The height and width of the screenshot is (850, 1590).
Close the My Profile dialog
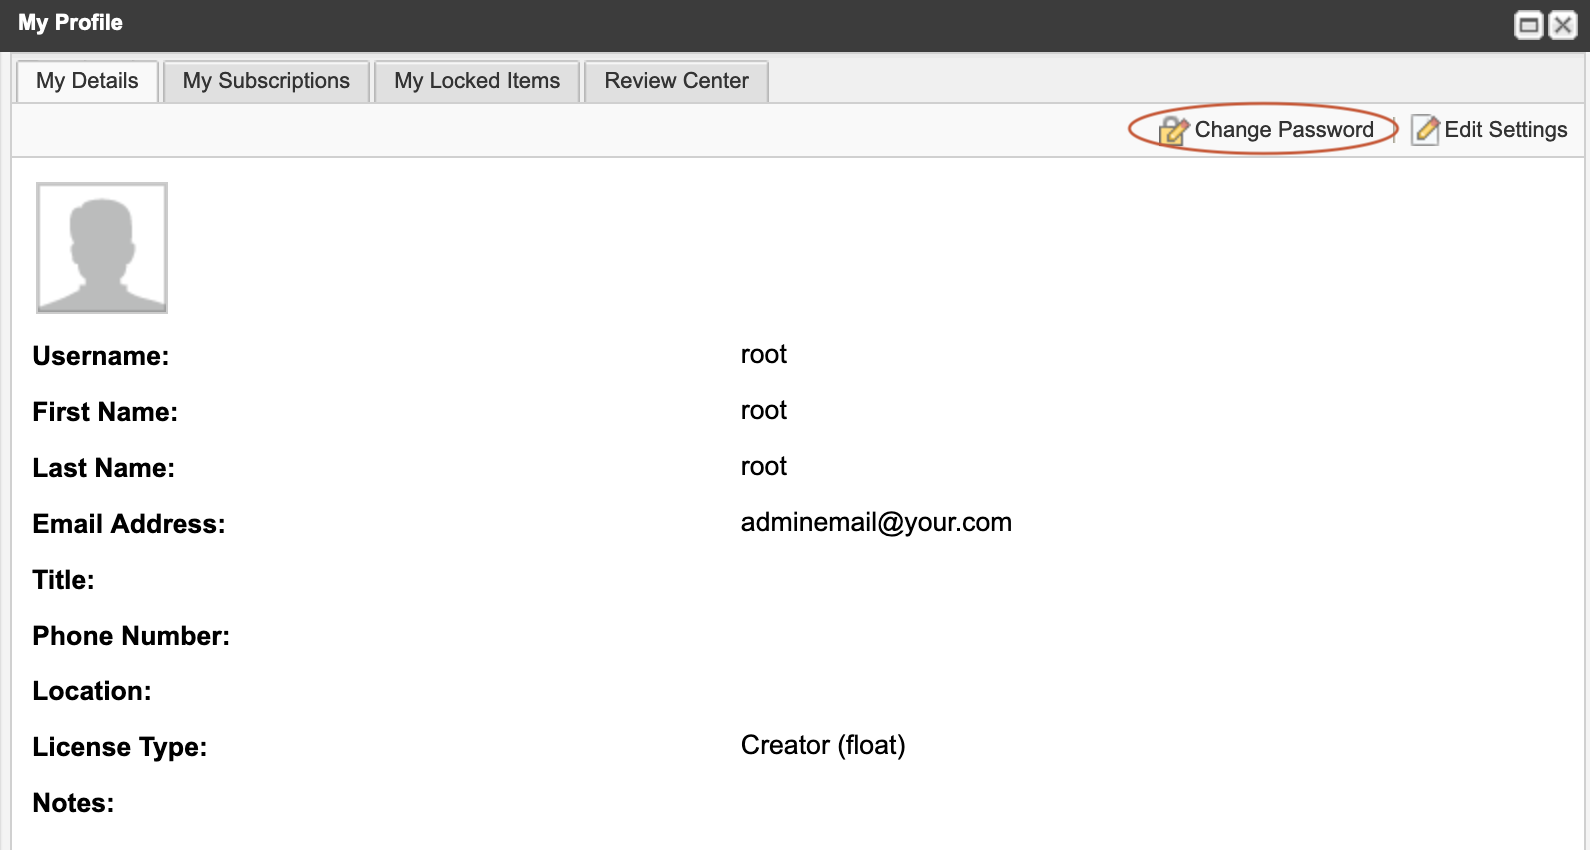click(1563, 25)
